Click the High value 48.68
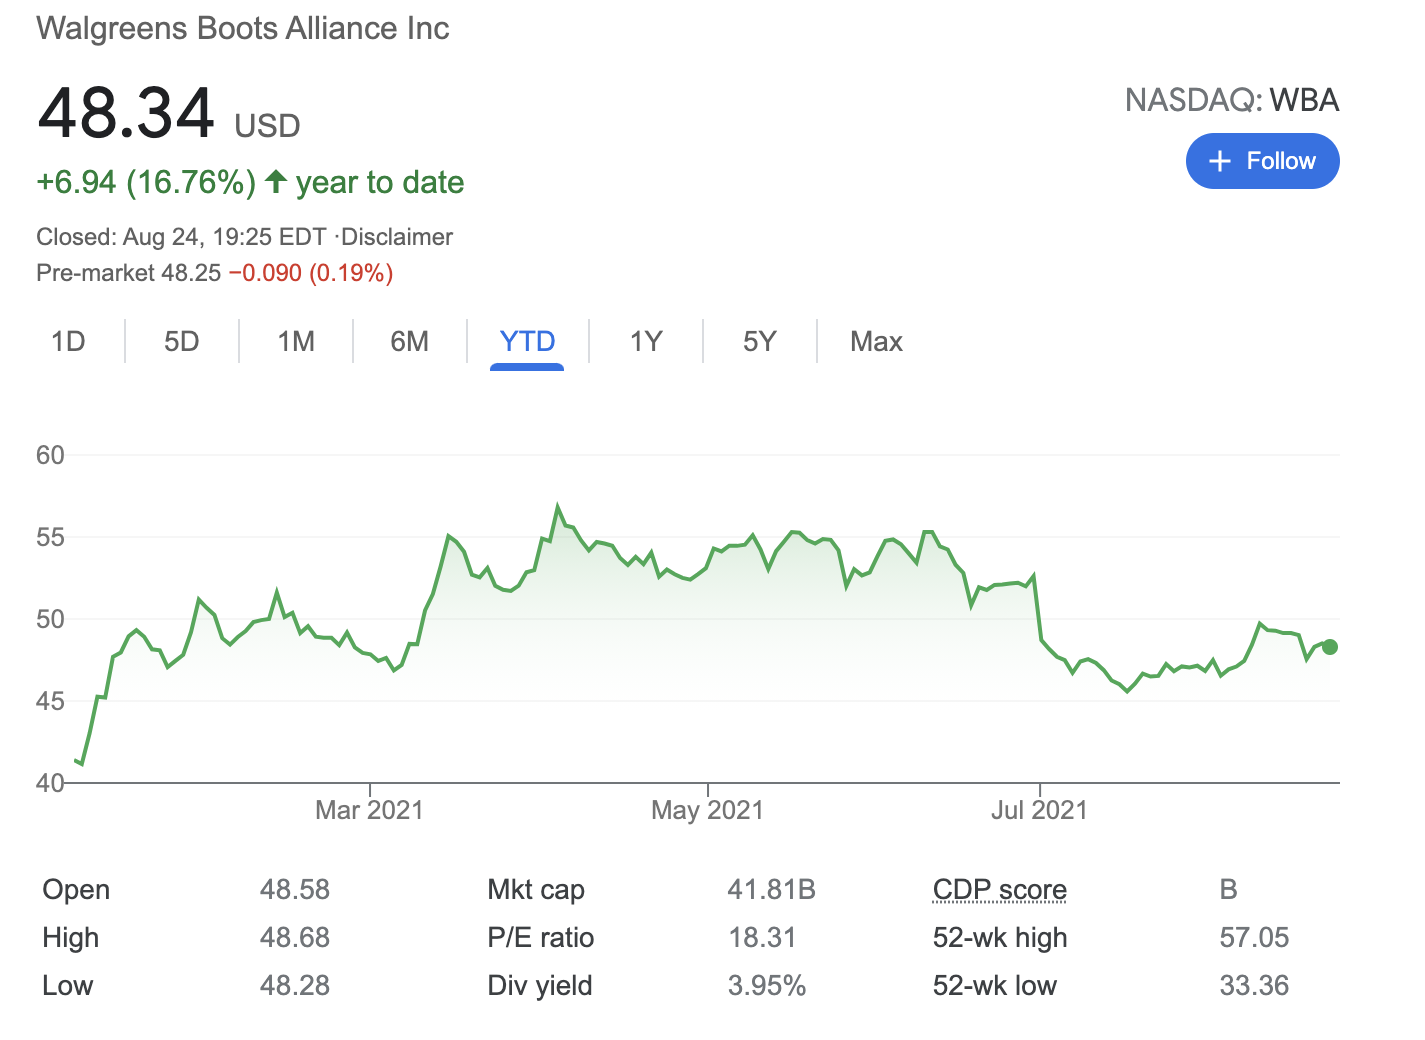This screenshot has height=1040, width=1425. click(x=295, y=937)
